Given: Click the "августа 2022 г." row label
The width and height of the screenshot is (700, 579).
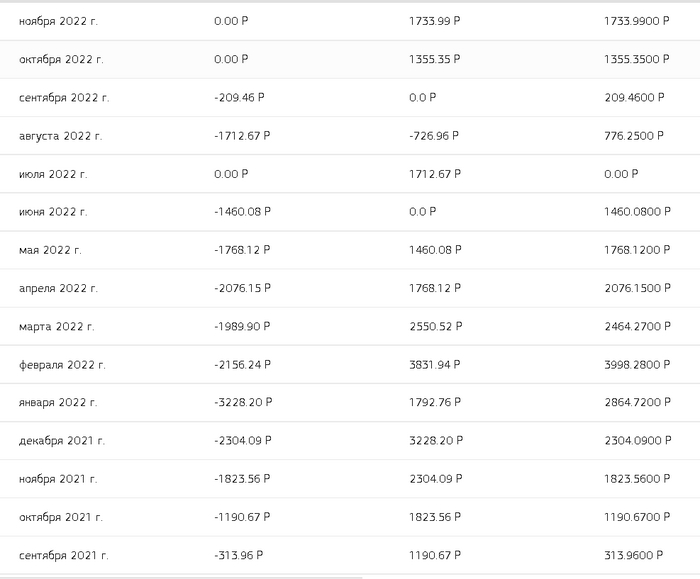Looking at the screenshot, I should point(60,136).
